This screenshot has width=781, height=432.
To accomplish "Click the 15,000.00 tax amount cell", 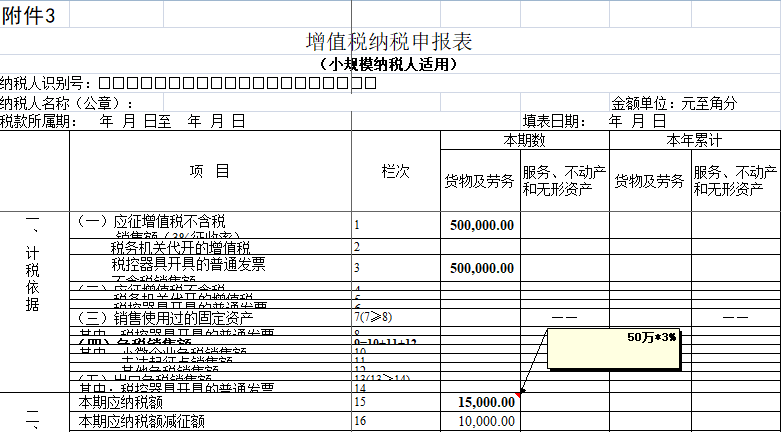I will point(480,402).
